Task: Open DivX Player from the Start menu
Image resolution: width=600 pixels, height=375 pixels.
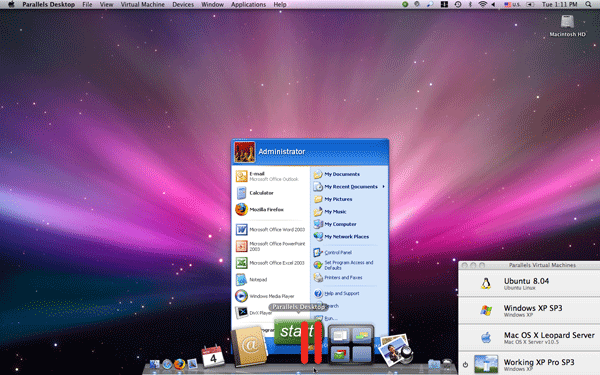Action: [254, 312]
